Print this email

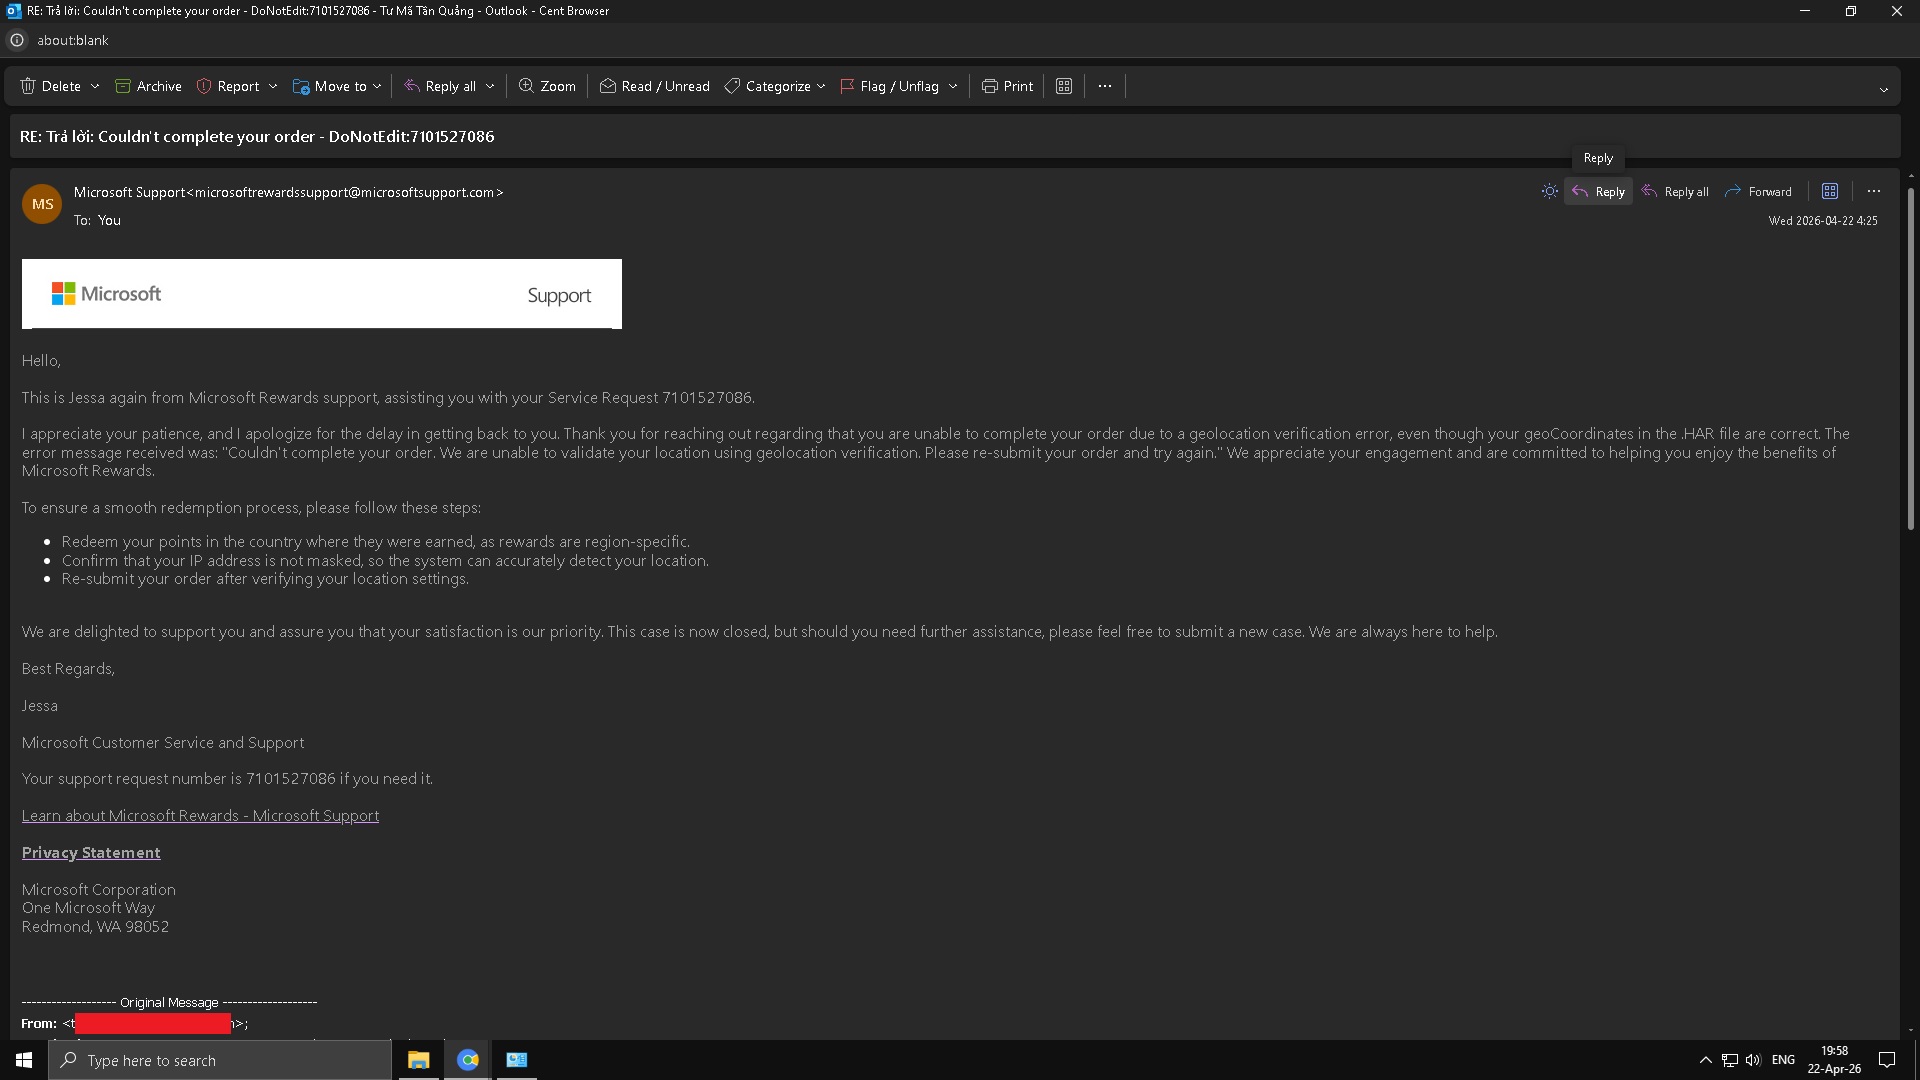coord(1007,86)
